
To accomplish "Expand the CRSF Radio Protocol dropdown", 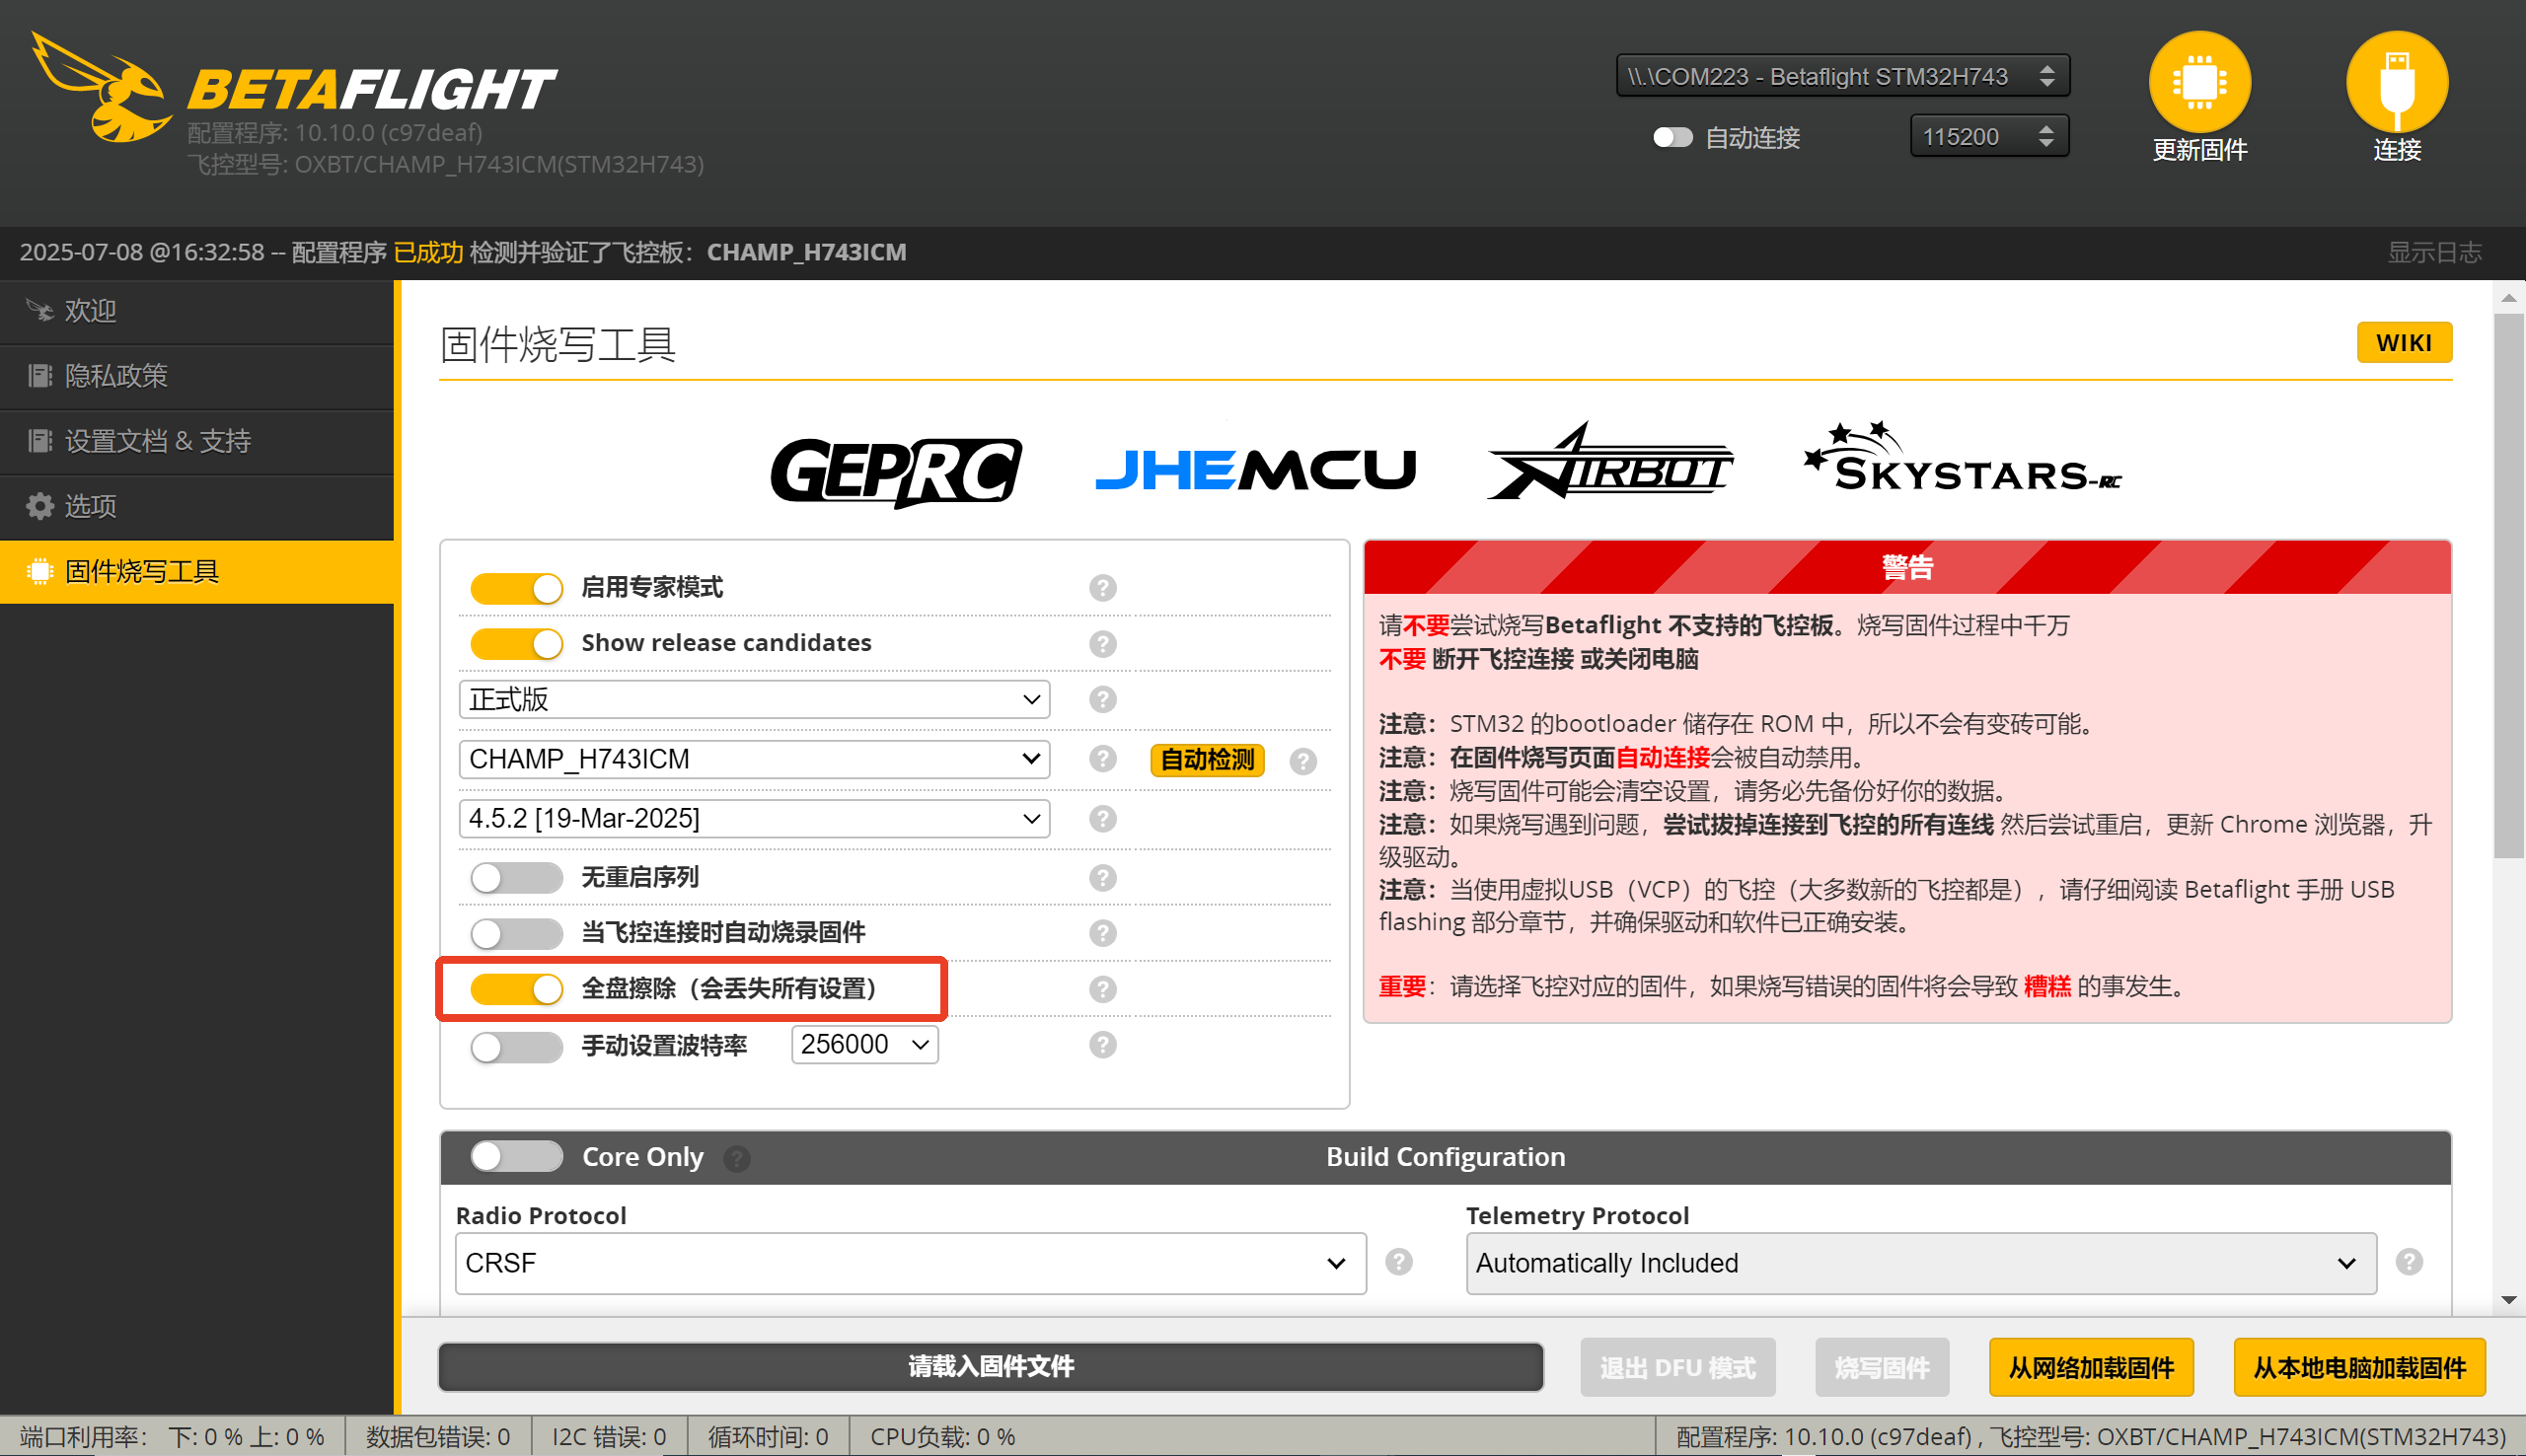I will [x=909, y=1263].
